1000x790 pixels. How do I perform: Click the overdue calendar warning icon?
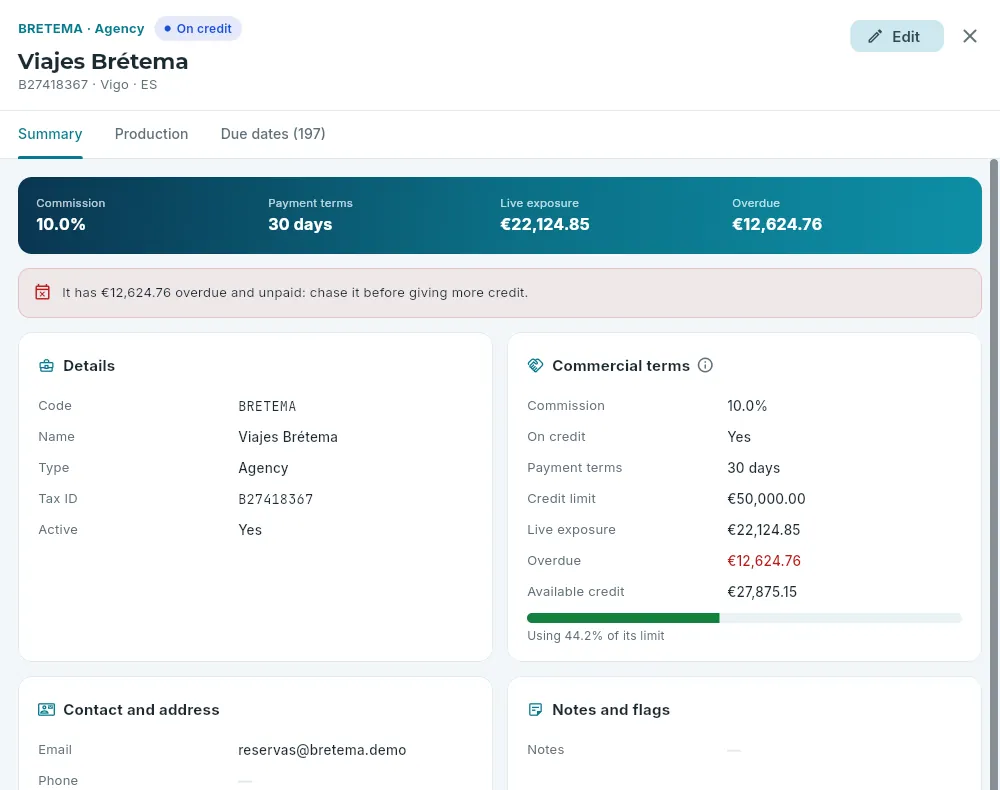42,293
